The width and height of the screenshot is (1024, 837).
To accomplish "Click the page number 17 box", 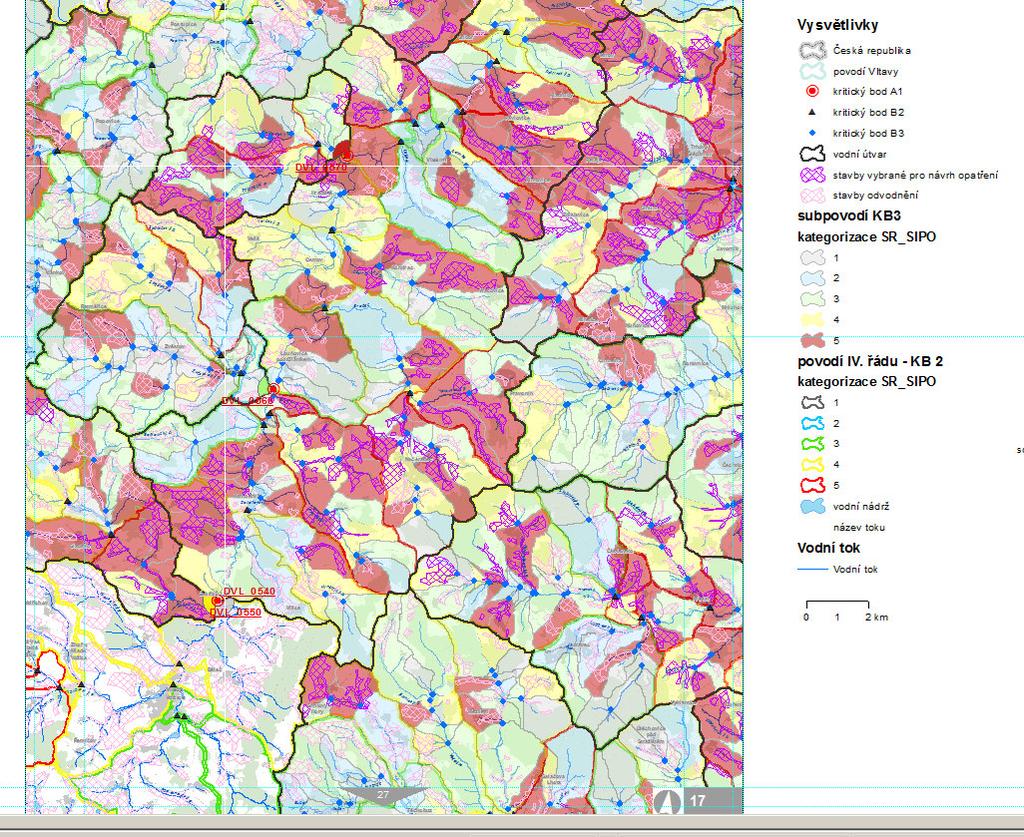I will point(711,800).
